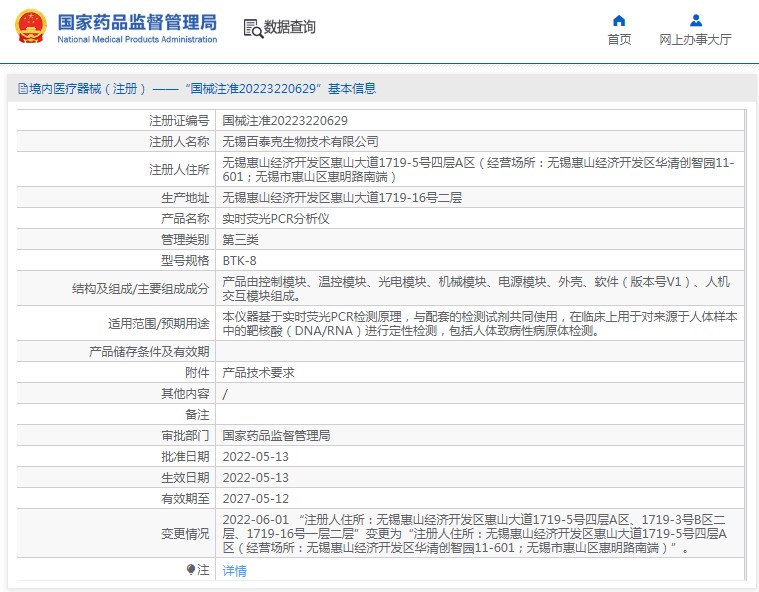Open the 数据查询 text label
Viewport: 759px width, 592px height.
290,28
